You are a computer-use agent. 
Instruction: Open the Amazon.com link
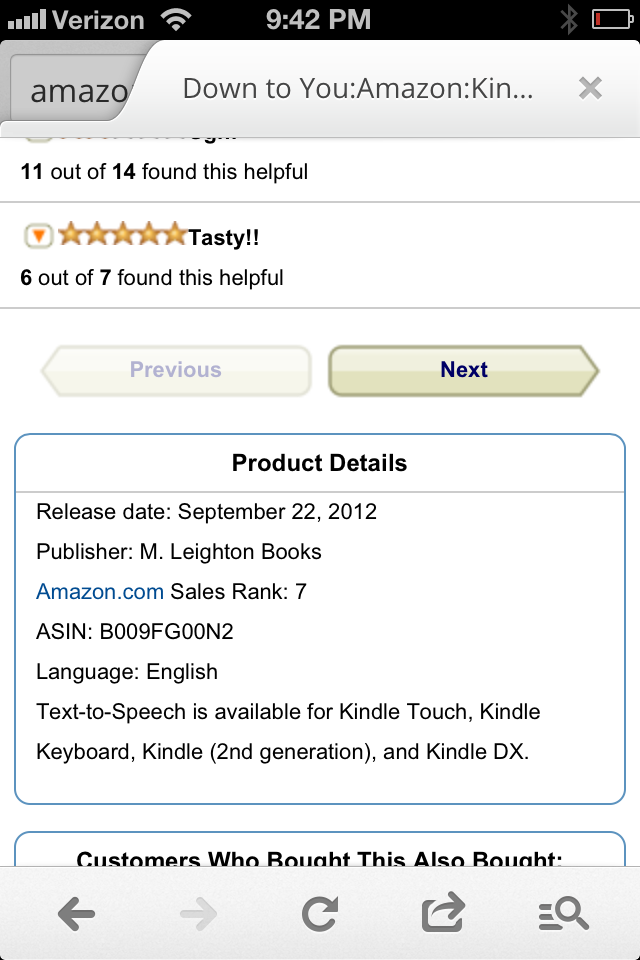99,592
